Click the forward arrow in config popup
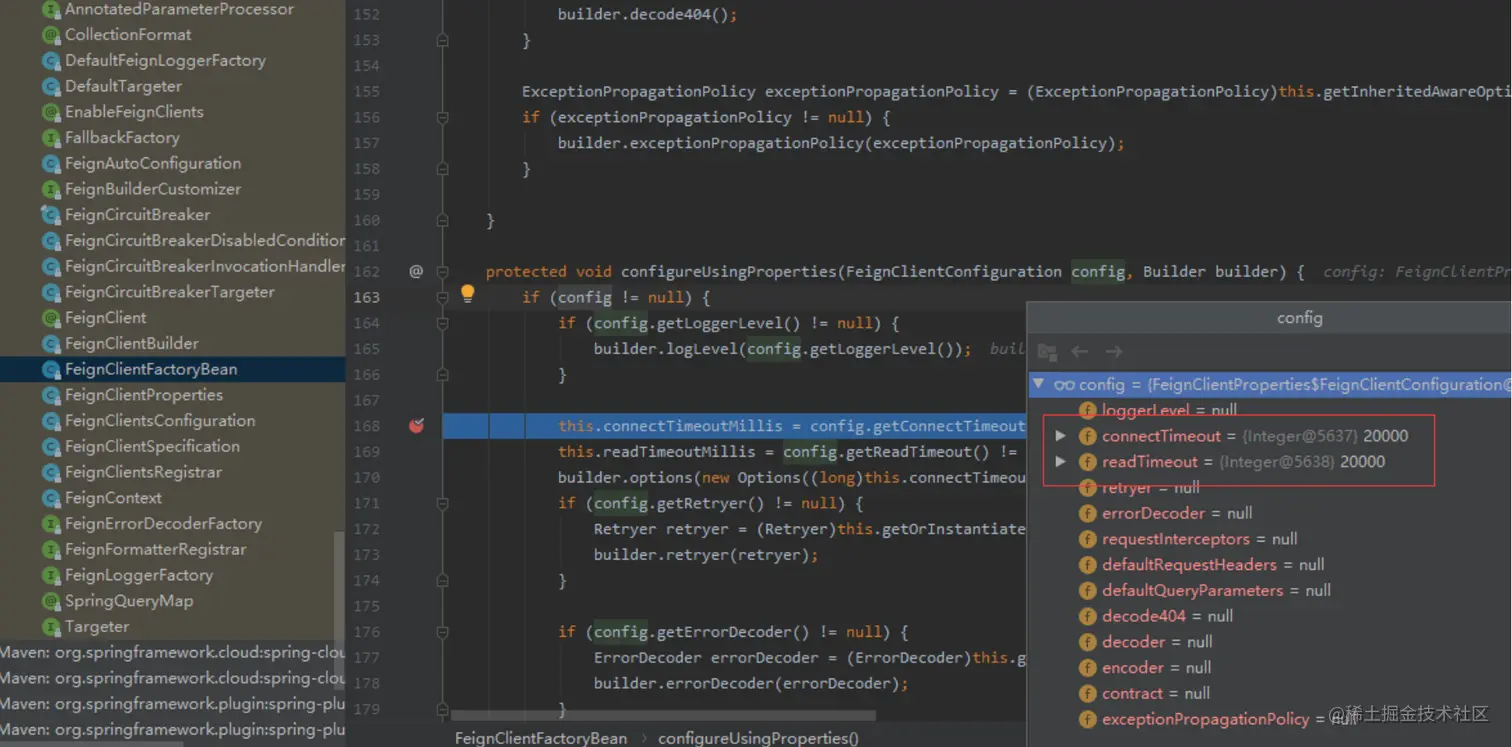This screenshot has width=1512, height=747. [x=1114, y=351]
